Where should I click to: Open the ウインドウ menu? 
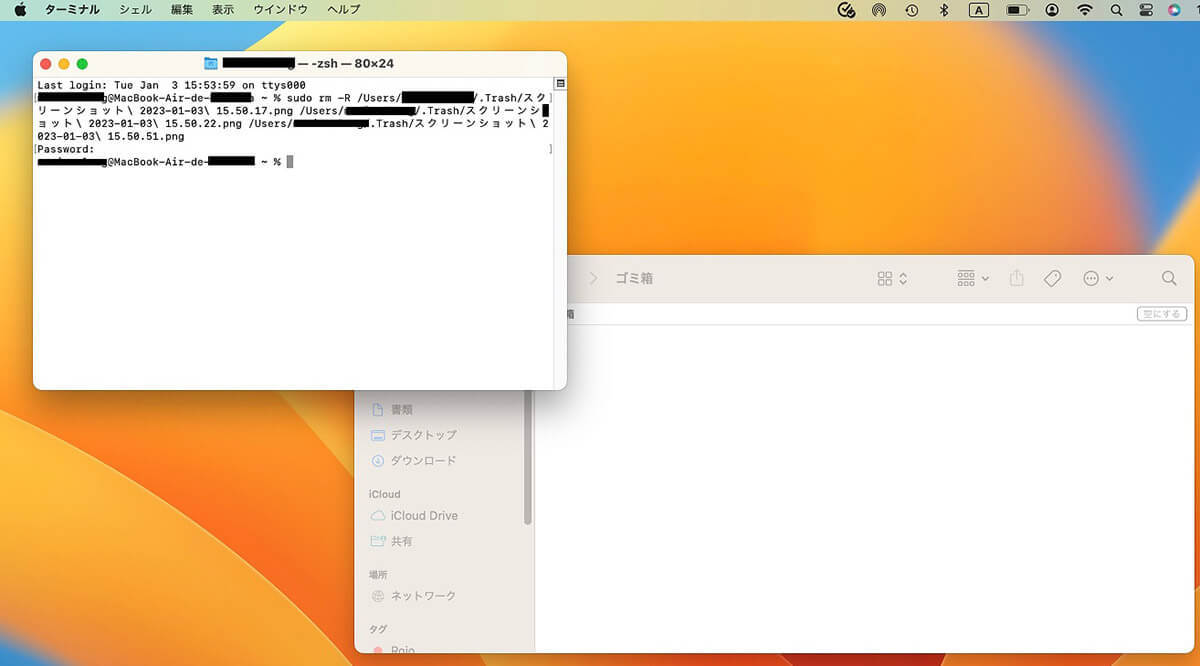(x=280, y=9)
